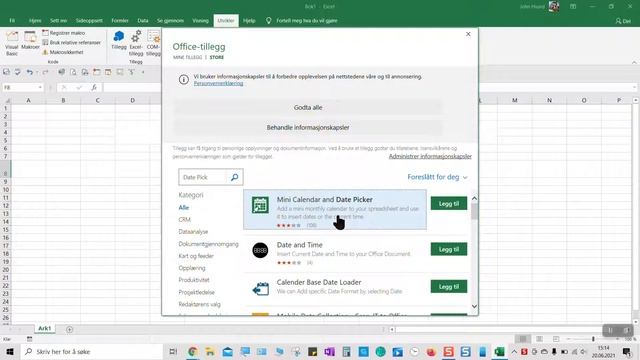This screenshot has width=640, height=360.
Task: Open the blue Tillegg add-ins button
Action: tap(119, 40)
